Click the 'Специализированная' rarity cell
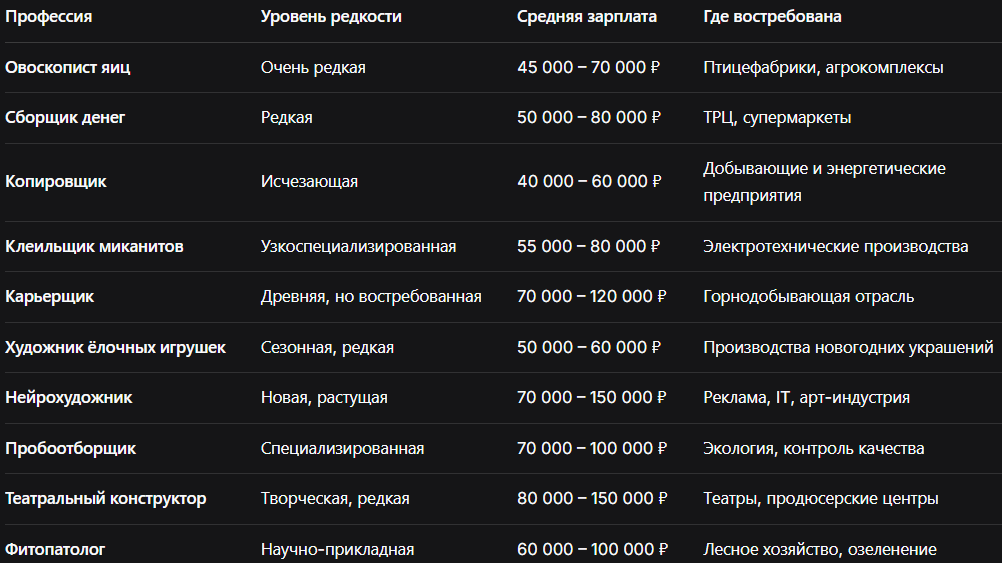Image resolution: width=1002 pixels, height=563 pixels. (343, 449)
